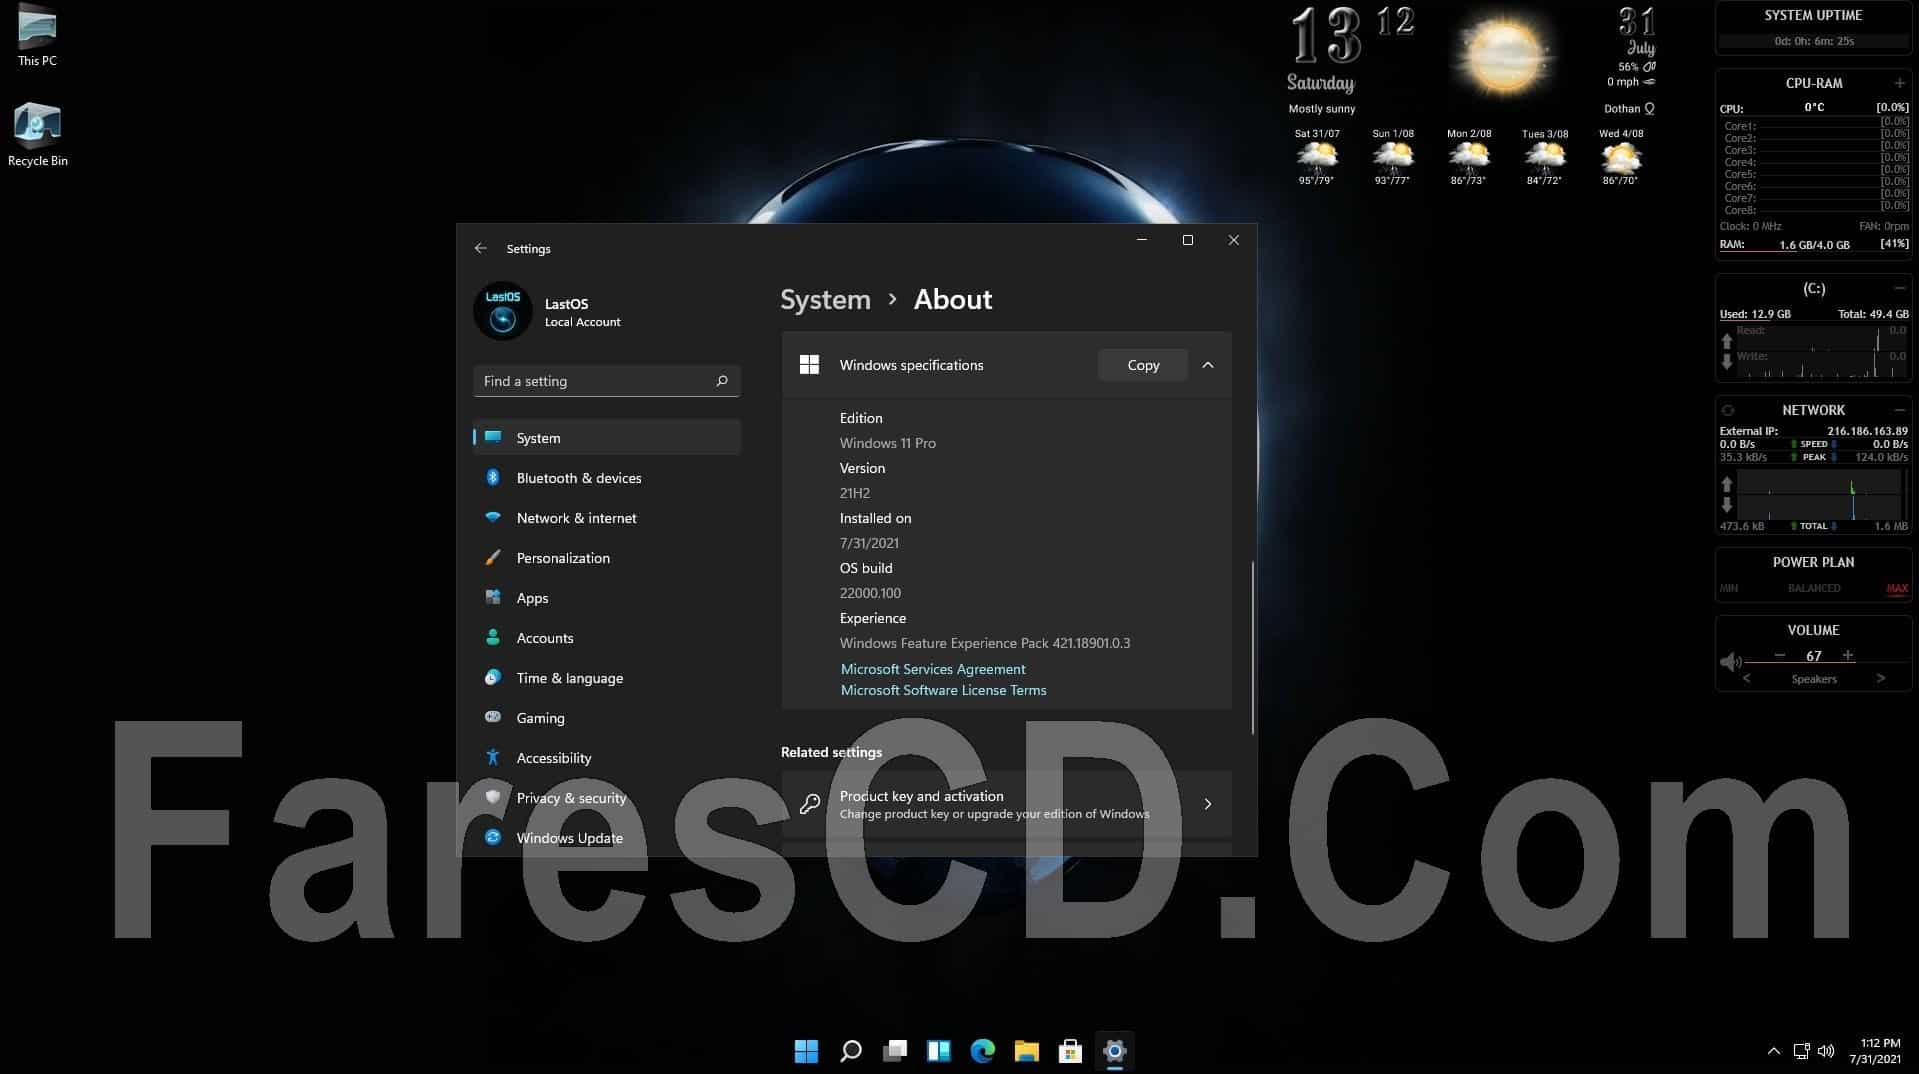Screen dimensions: 1919x1074
Task: Switch to previous audio device arrow
Action: [x=1747, y=678]
